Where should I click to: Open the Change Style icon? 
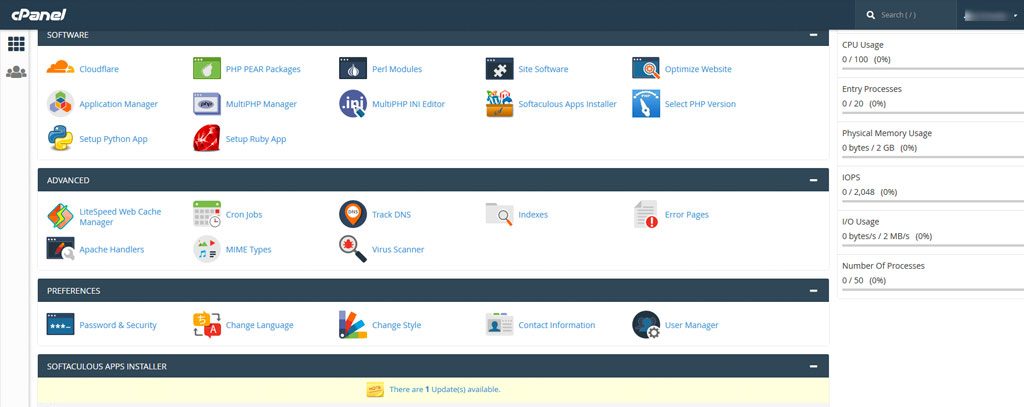(353, 325)
